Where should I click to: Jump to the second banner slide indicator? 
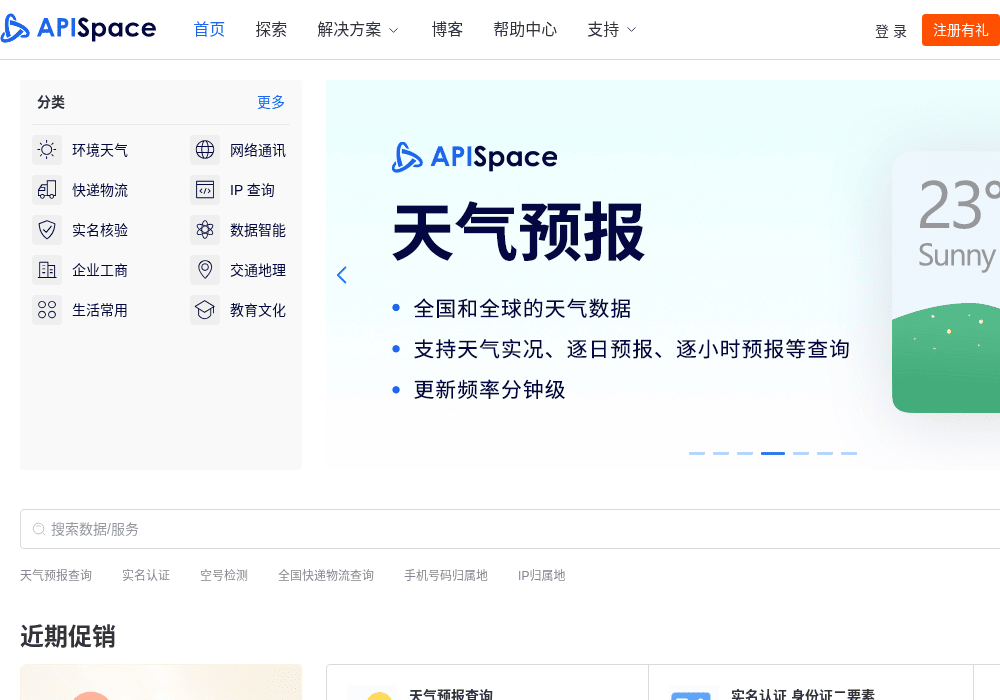click(721, 453)
